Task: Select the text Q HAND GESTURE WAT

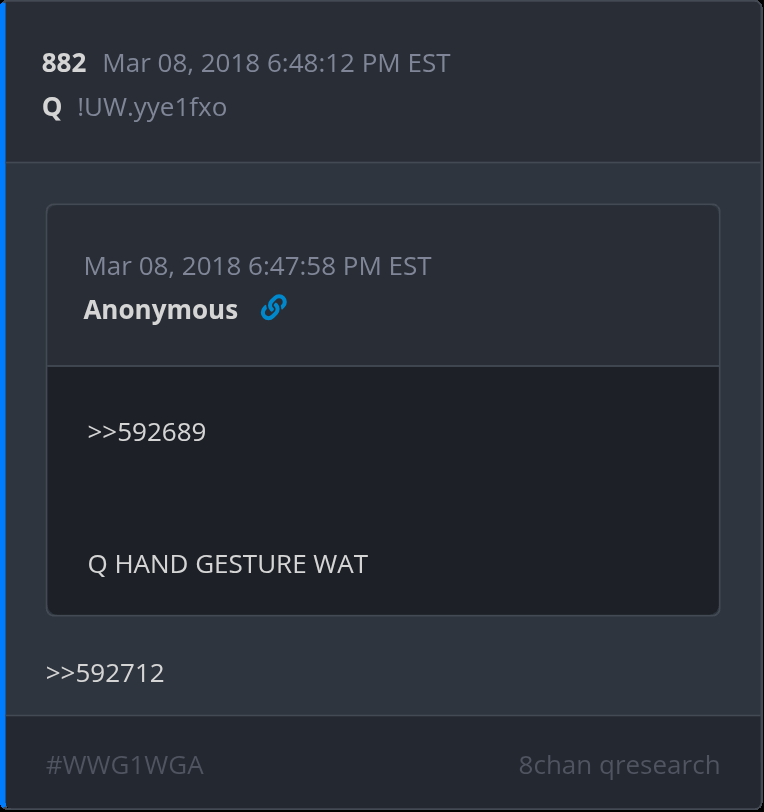Action: (228, 564)
